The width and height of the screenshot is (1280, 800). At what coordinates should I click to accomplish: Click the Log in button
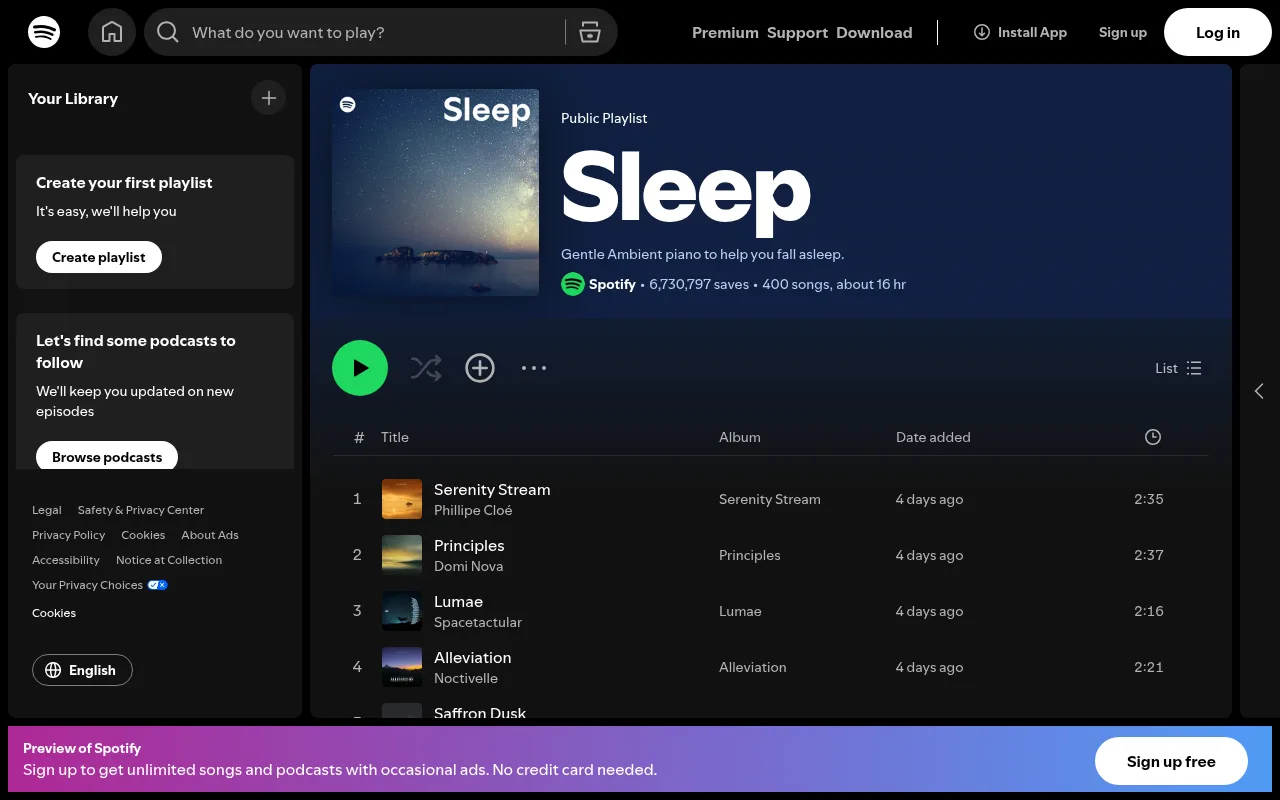1218,32
